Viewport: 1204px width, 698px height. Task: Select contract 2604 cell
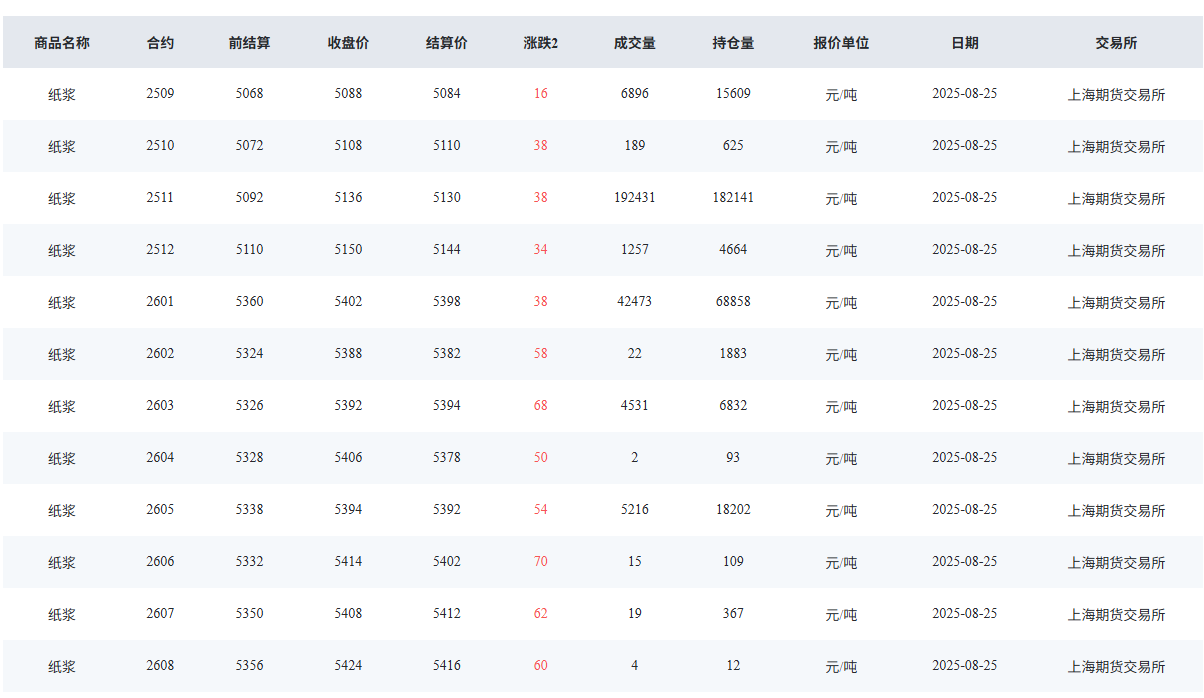[x=160, y=458]
